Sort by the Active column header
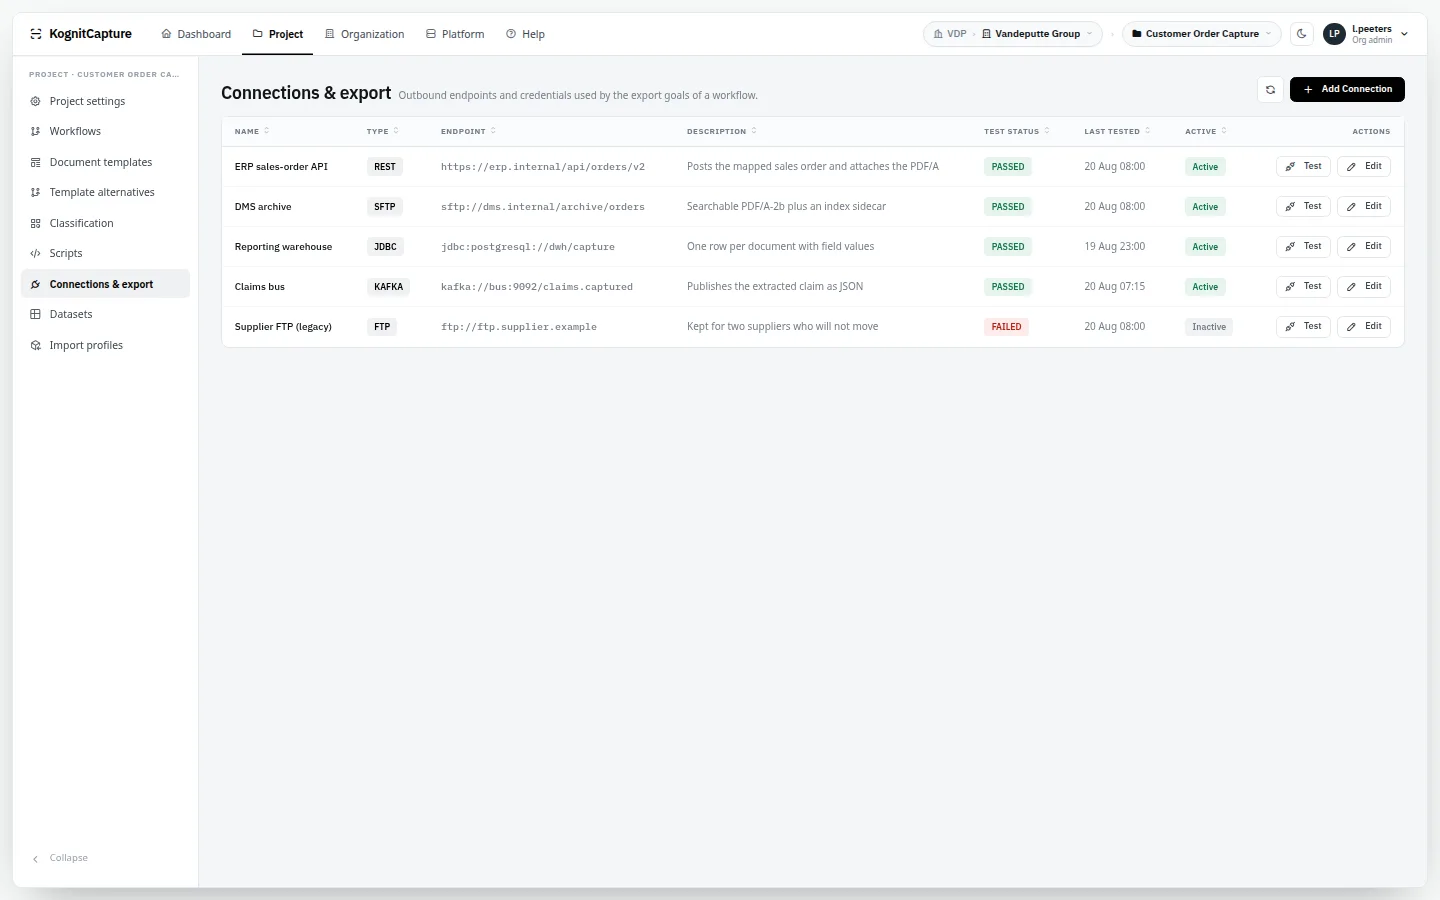 [x=1206, y=131]
